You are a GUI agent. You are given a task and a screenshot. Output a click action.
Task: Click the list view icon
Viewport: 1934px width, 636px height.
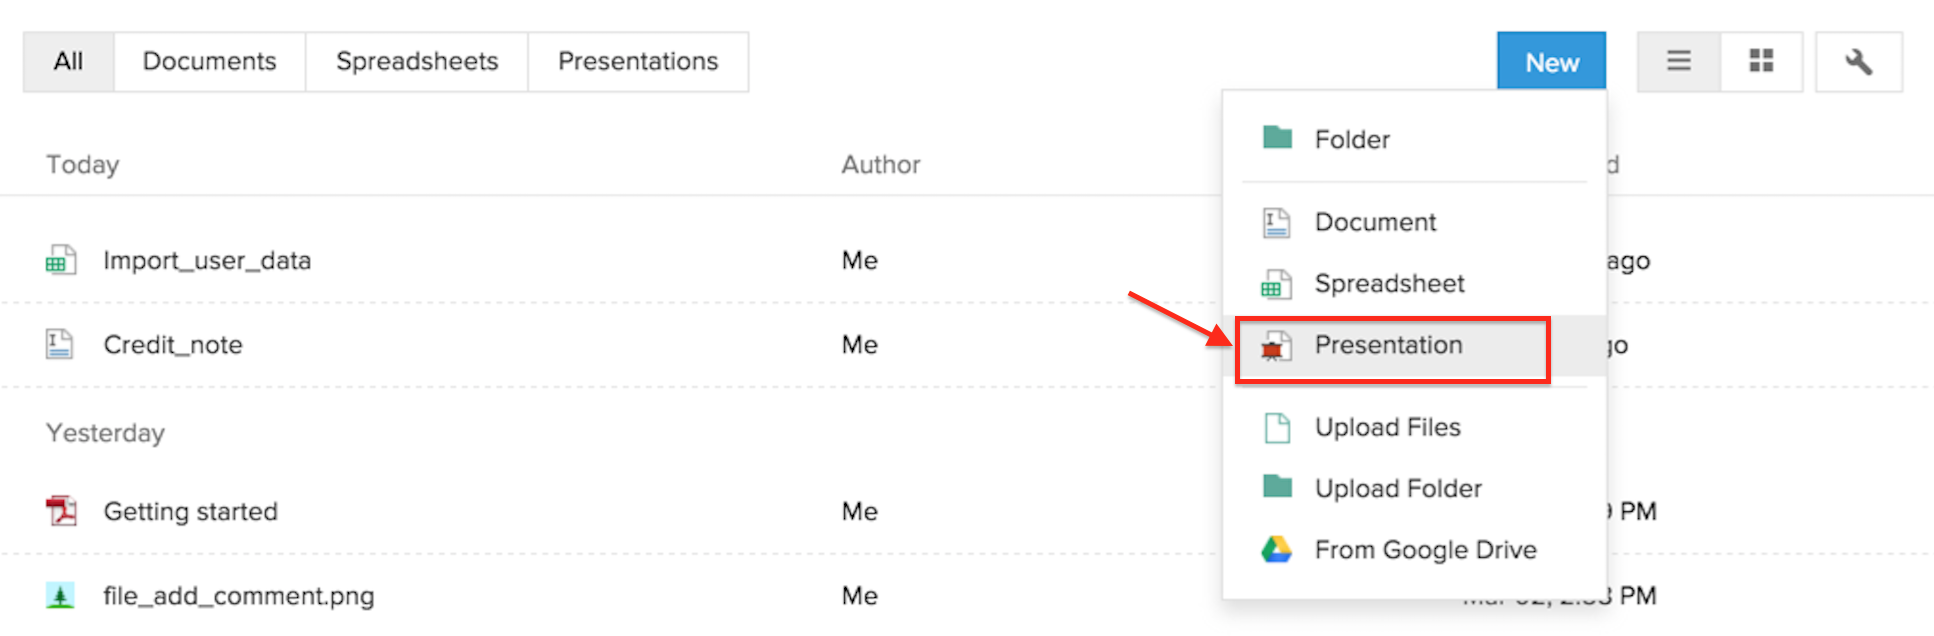pos(1678,62)
